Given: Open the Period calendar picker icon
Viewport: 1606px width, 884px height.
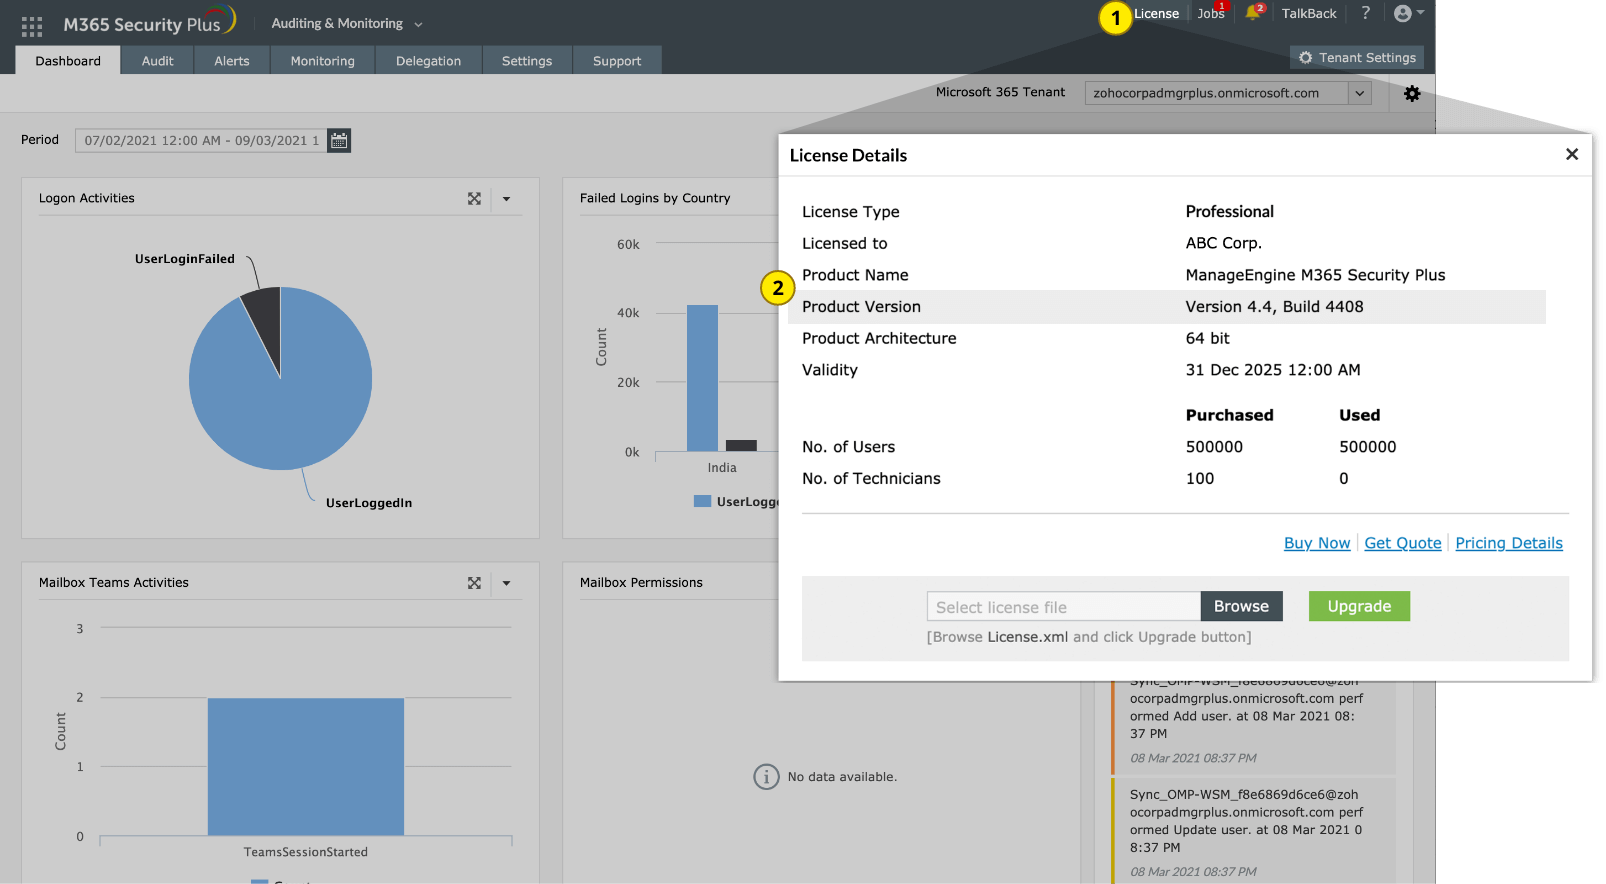Looking at the screenshot, I should coord(339,140).
